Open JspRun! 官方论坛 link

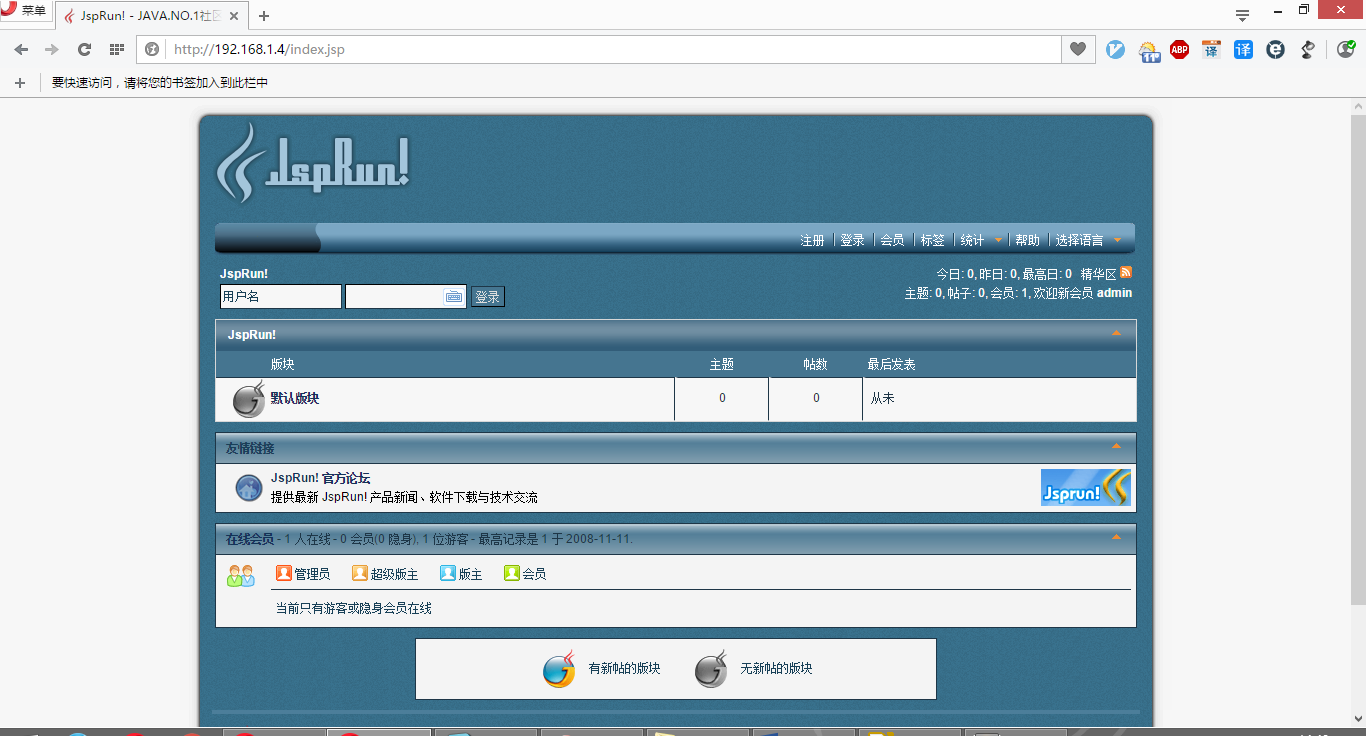(x=320, y=478)
